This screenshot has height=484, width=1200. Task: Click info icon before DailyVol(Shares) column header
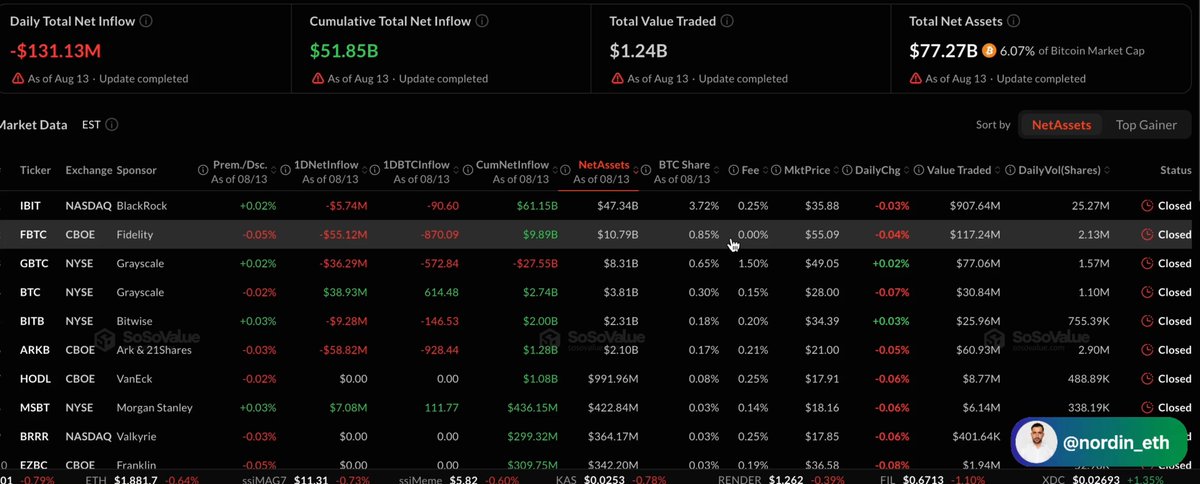1010,170
